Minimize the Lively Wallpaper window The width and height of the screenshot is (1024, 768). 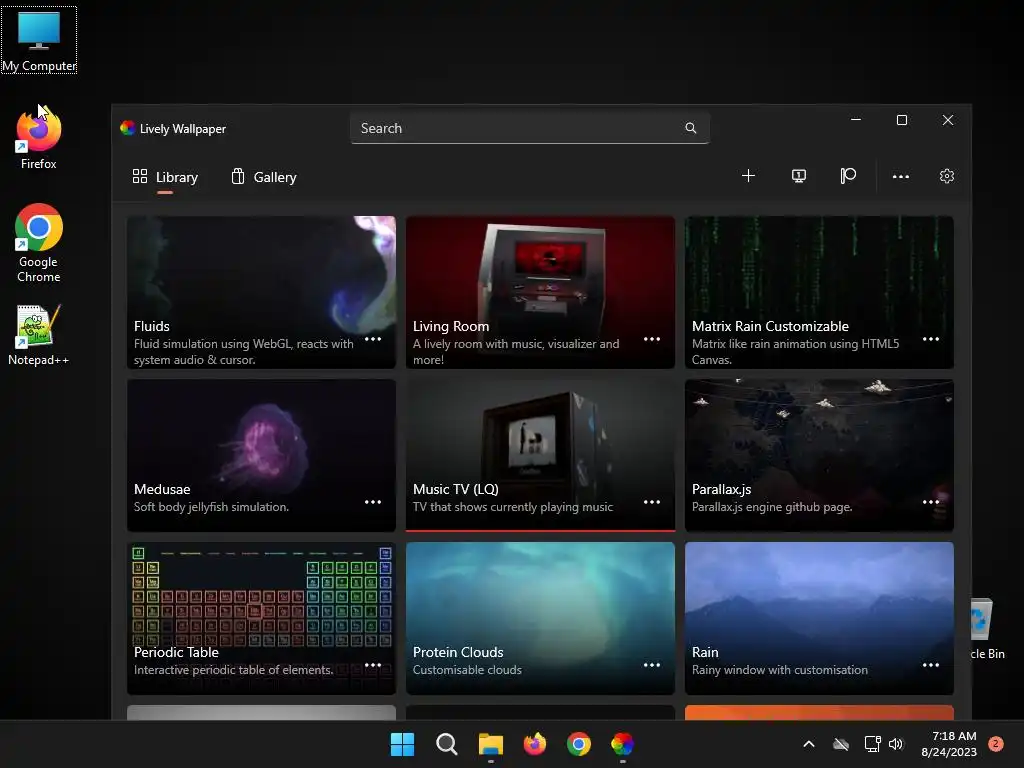856,120
